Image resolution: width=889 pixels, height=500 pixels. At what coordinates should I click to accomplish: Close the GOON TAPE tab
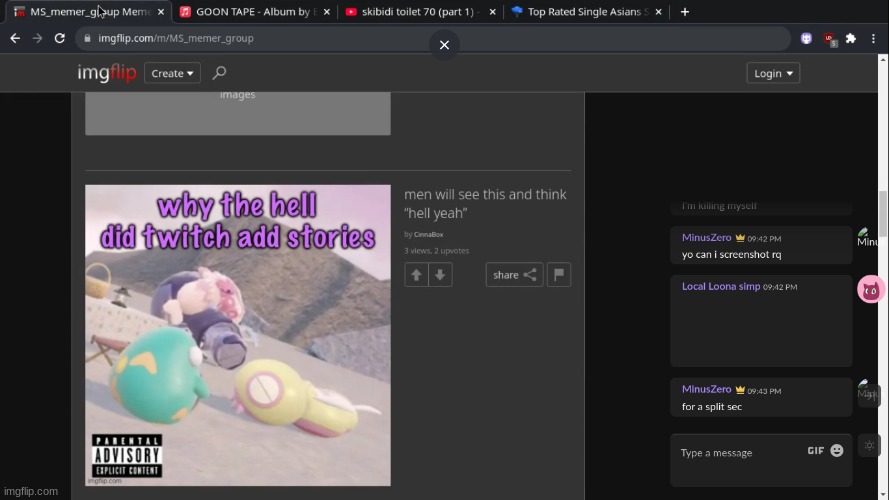(327, 11)
